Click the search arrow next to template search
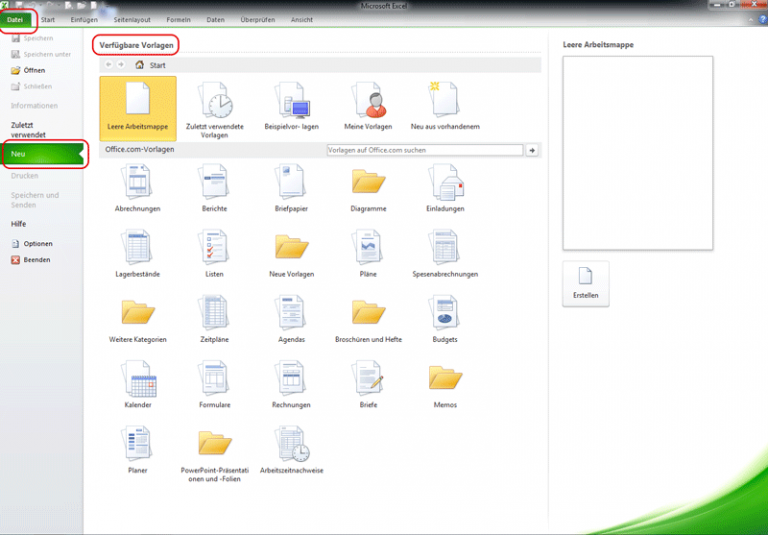Screen dimensions: 768x535 pos(533,150)
